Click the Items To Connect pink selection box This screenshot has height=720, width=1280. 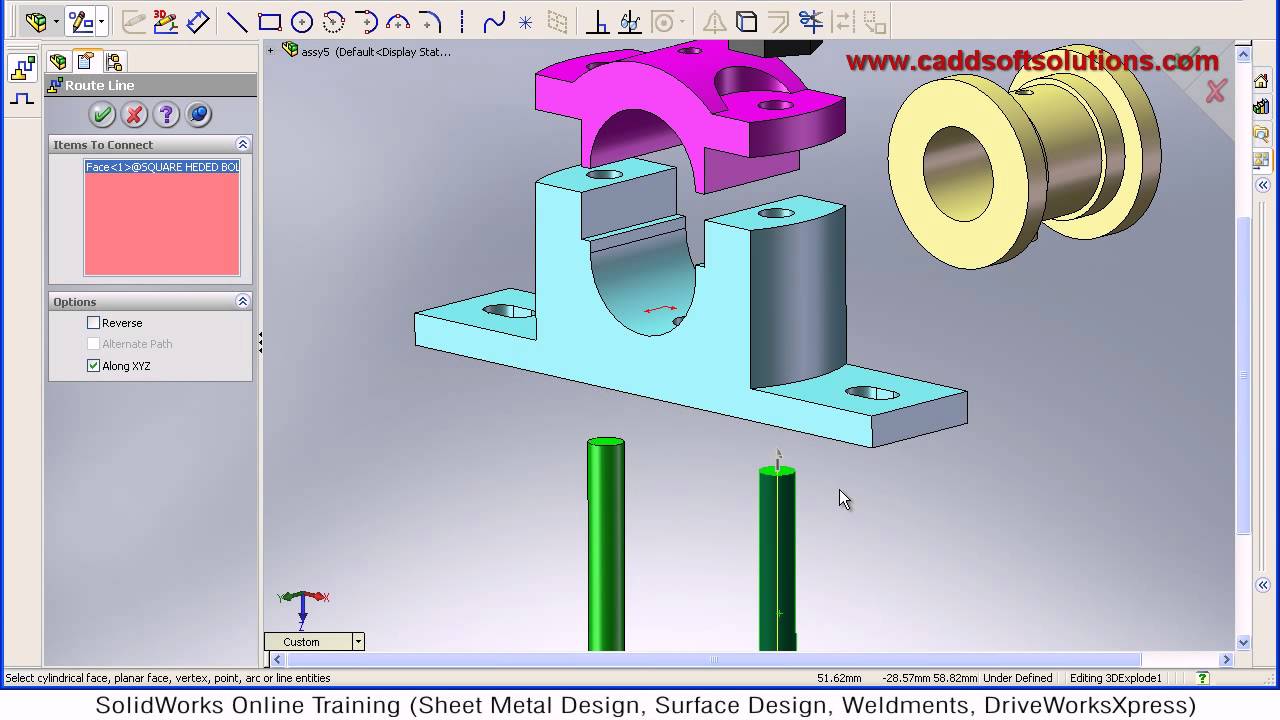(162, 217)
